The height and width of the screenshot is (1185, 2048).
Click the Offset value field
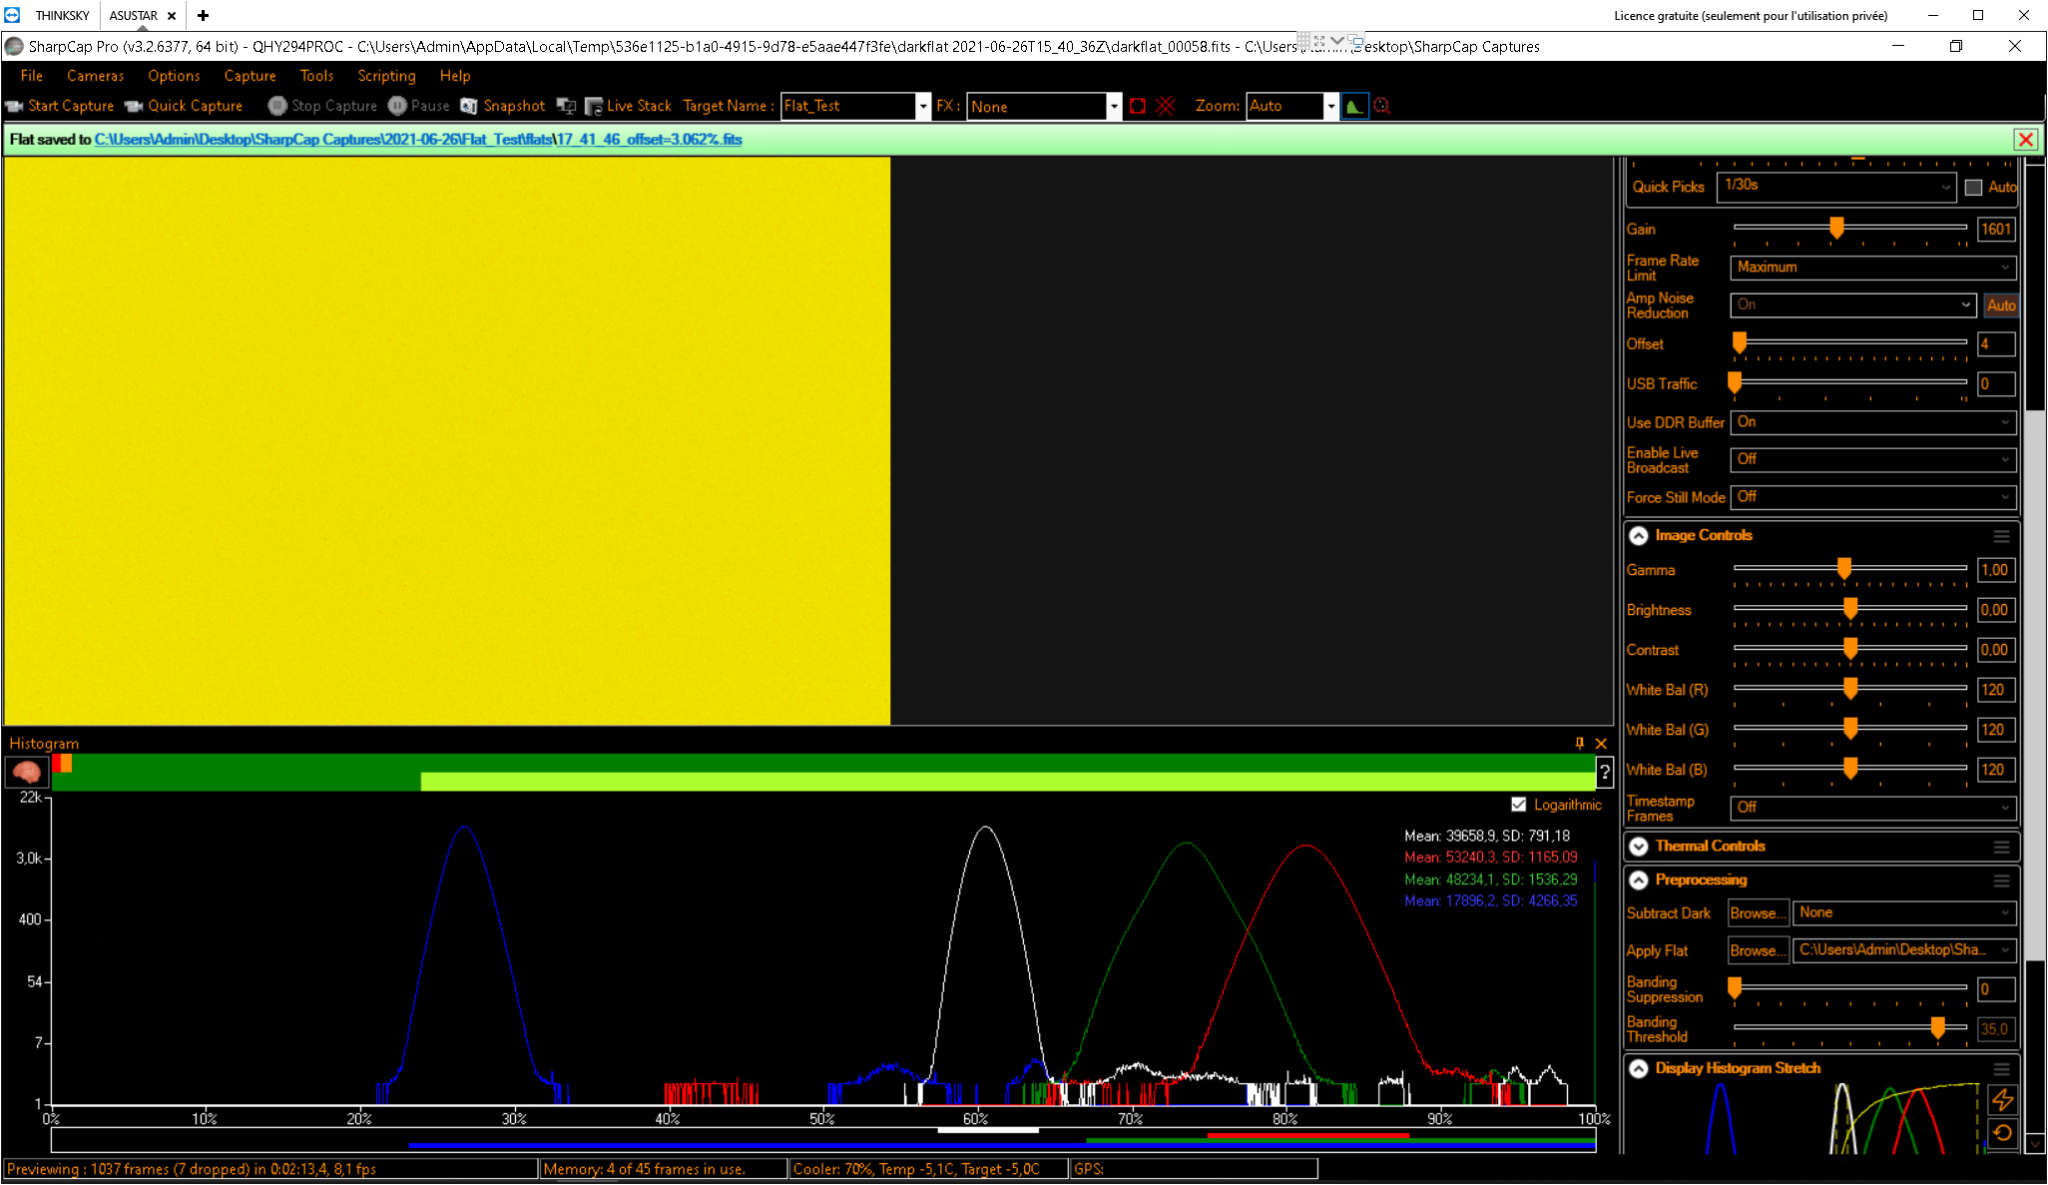1996,344
